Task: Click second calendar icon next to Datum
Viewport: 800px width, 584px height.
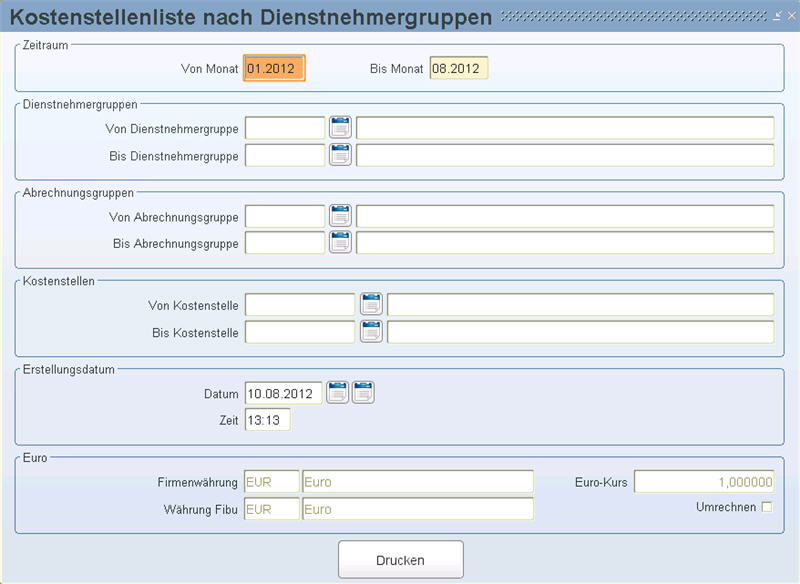Action: (x=363, y=393)
